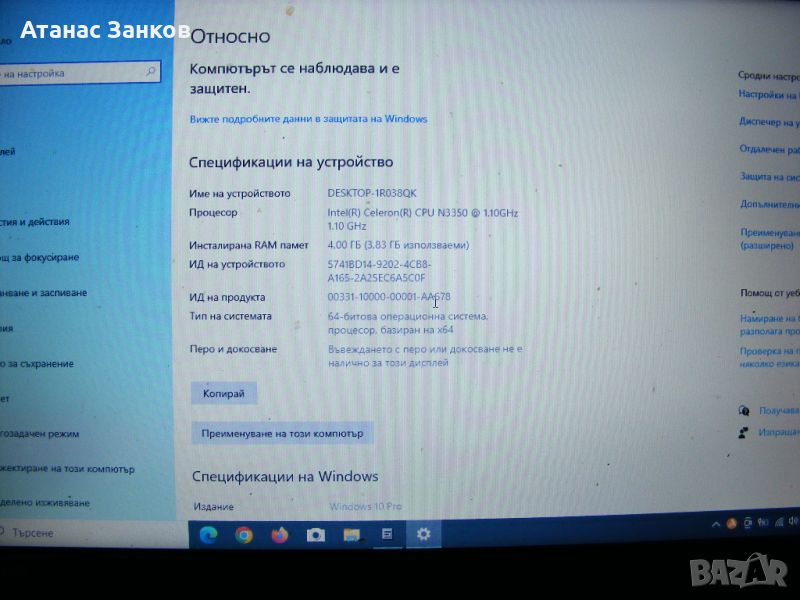Click the Процесор label
Image resolution: width=800 pixels, height=600 pixels.
point(213,212)
